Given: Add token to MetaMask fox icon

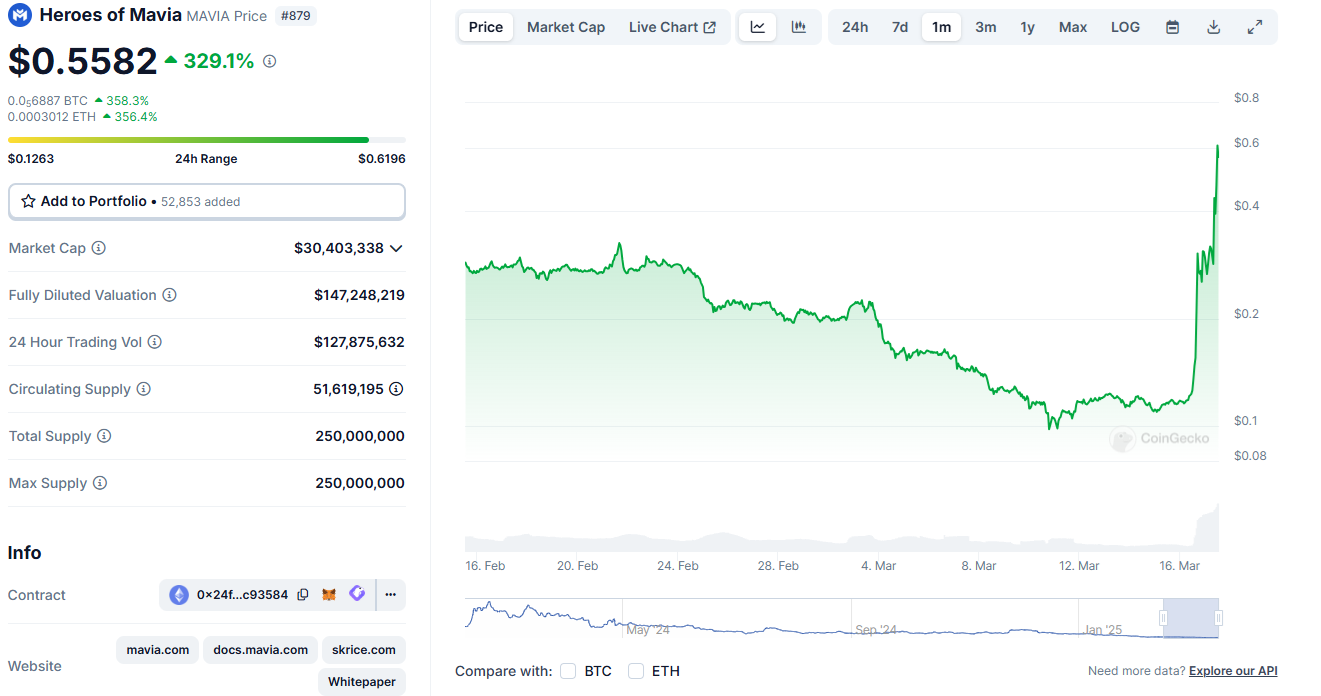Looking at the screenshot, I should tap(329, 595).
